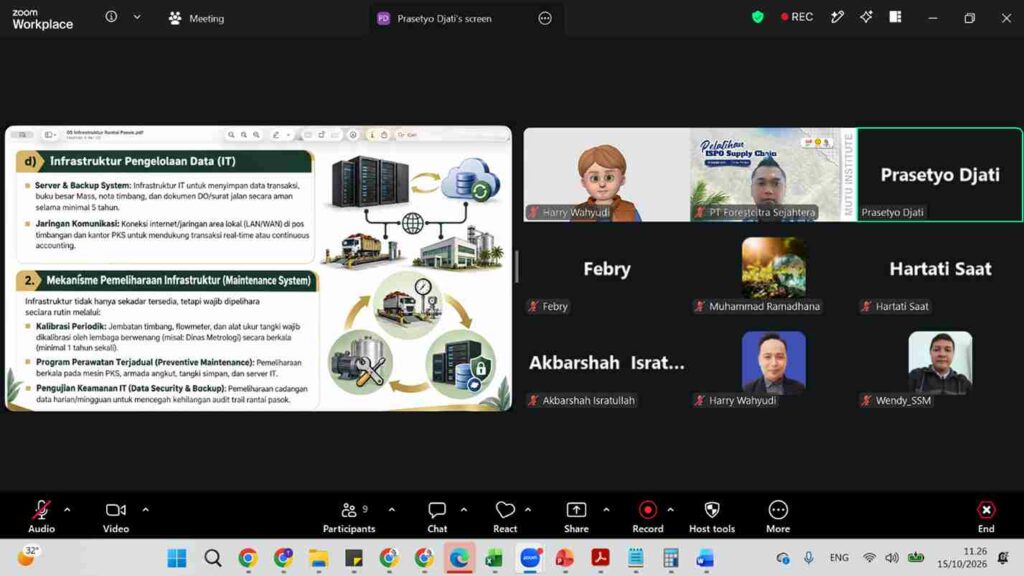
Task: Start sharing with the Share button
Action: coord(576,517)
